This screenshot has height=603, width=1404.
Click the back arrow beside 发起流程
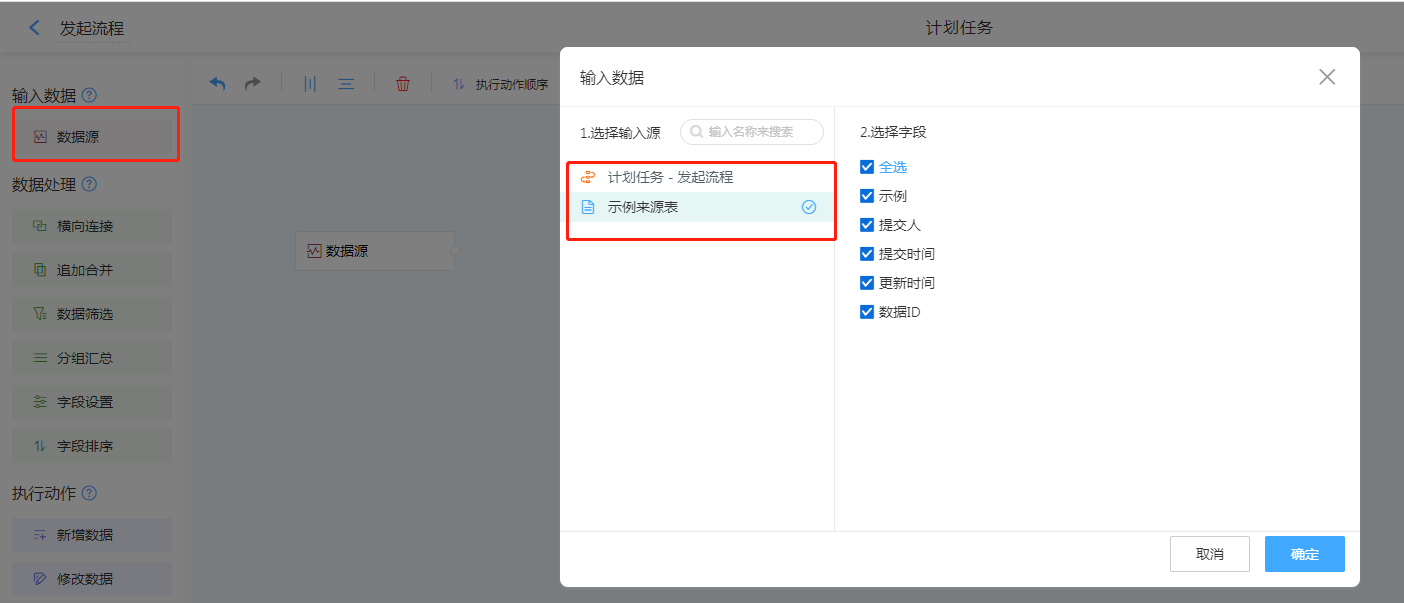(35, 28)
